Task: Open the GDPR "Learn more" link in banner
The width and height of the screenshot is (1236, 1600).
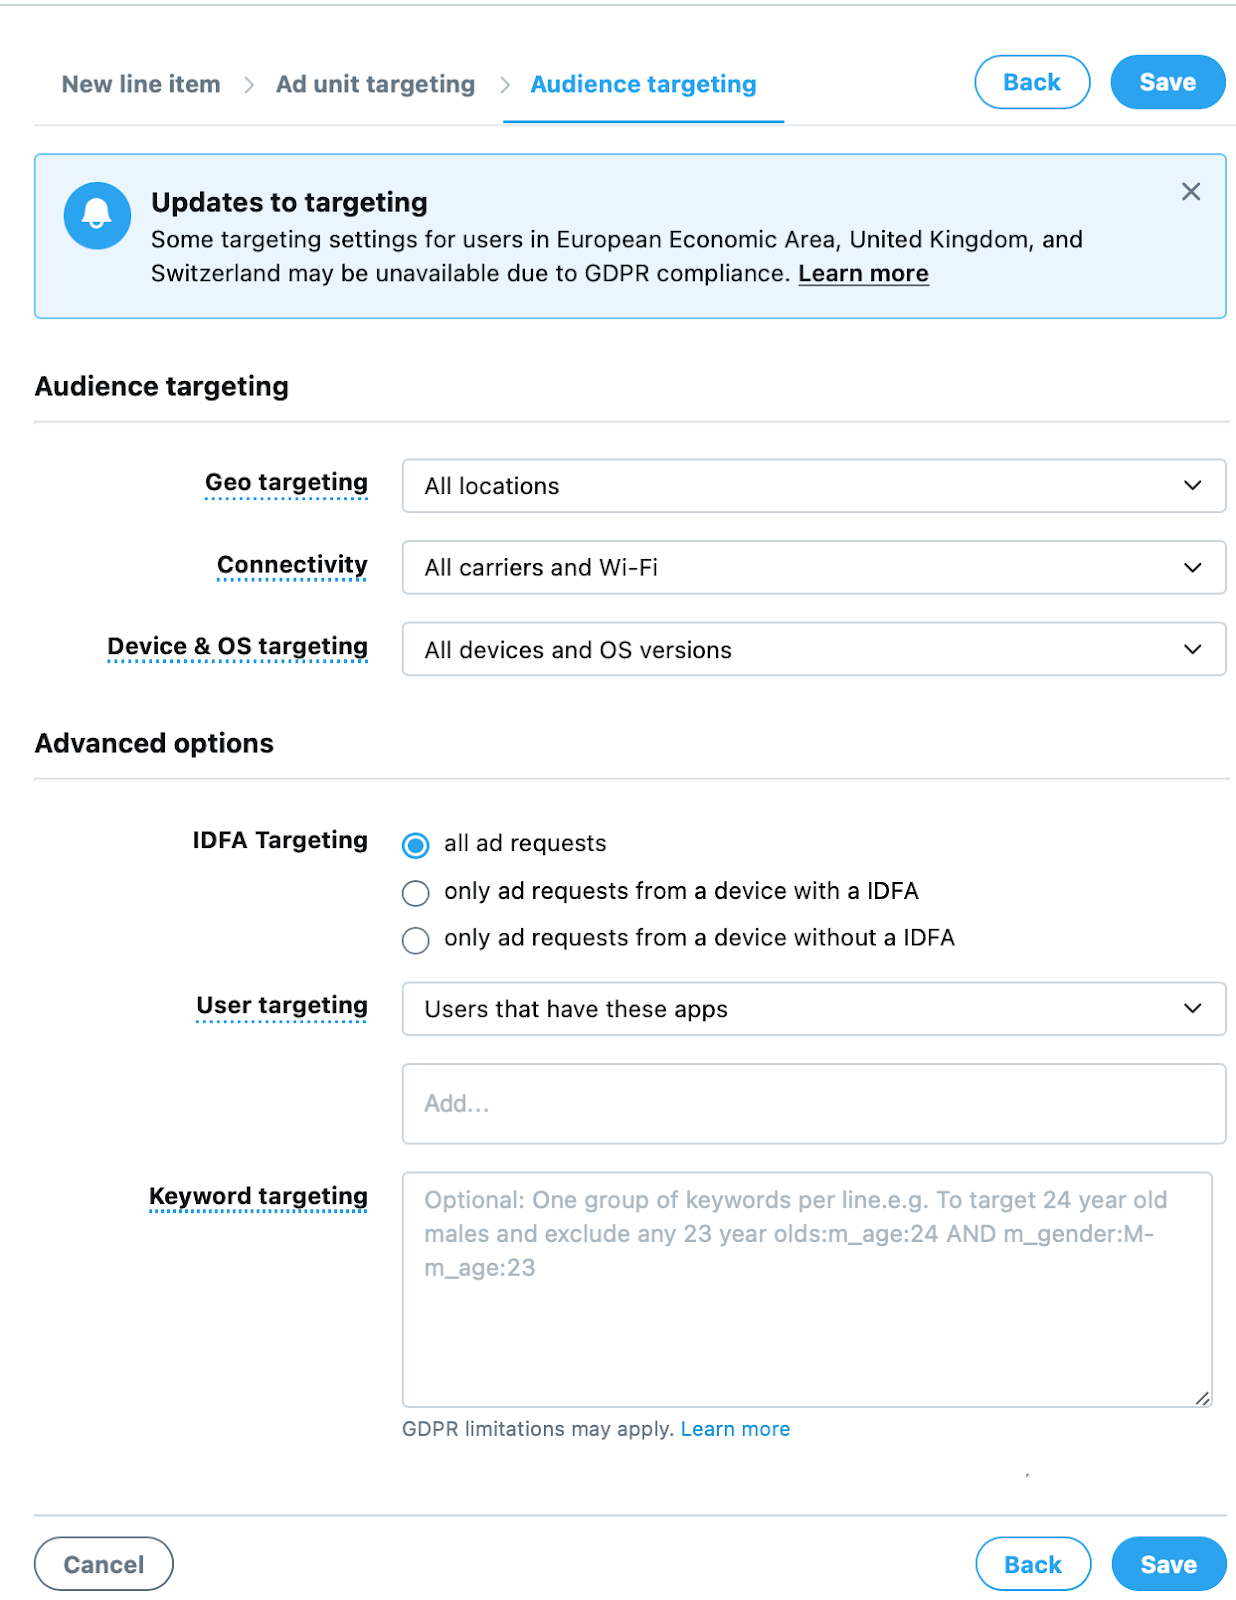Action: coord(864,273)
